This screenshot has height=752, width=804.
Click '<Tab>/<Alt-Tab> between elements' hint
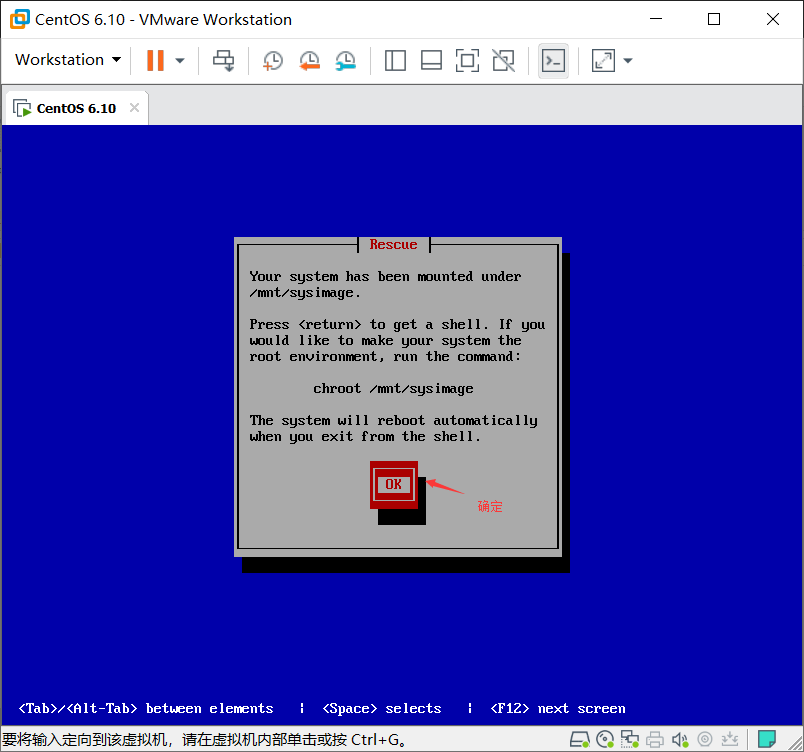click(x=146, y=708)
